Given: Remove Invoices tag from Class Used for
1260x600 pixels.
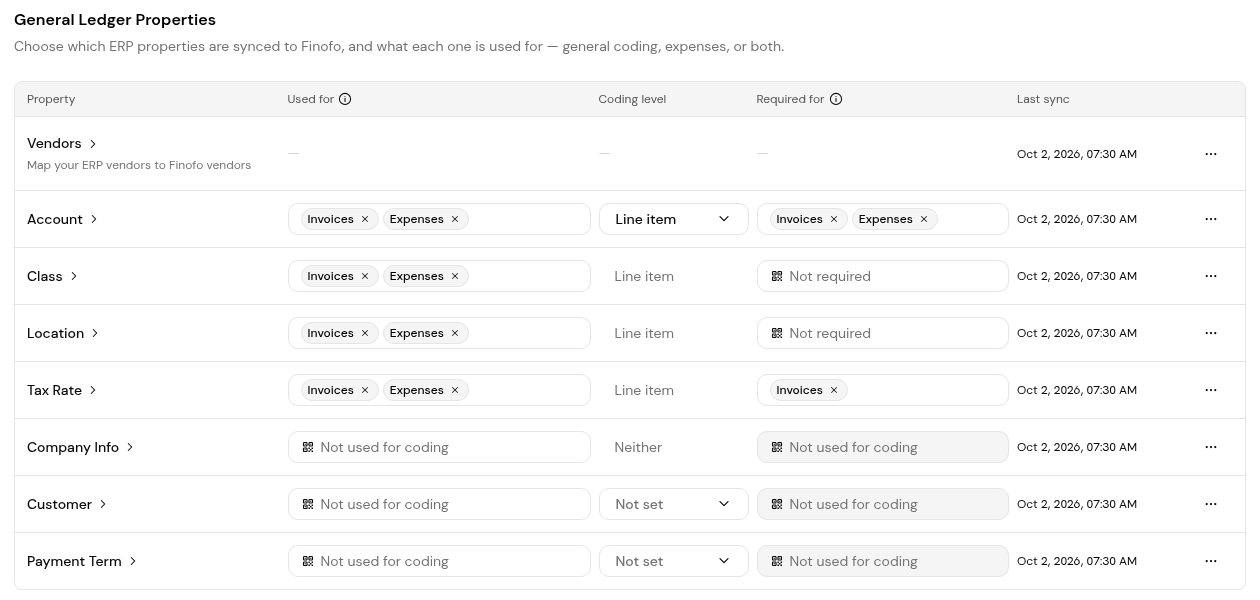Looking at the screenshot, I should coord(365,276).
